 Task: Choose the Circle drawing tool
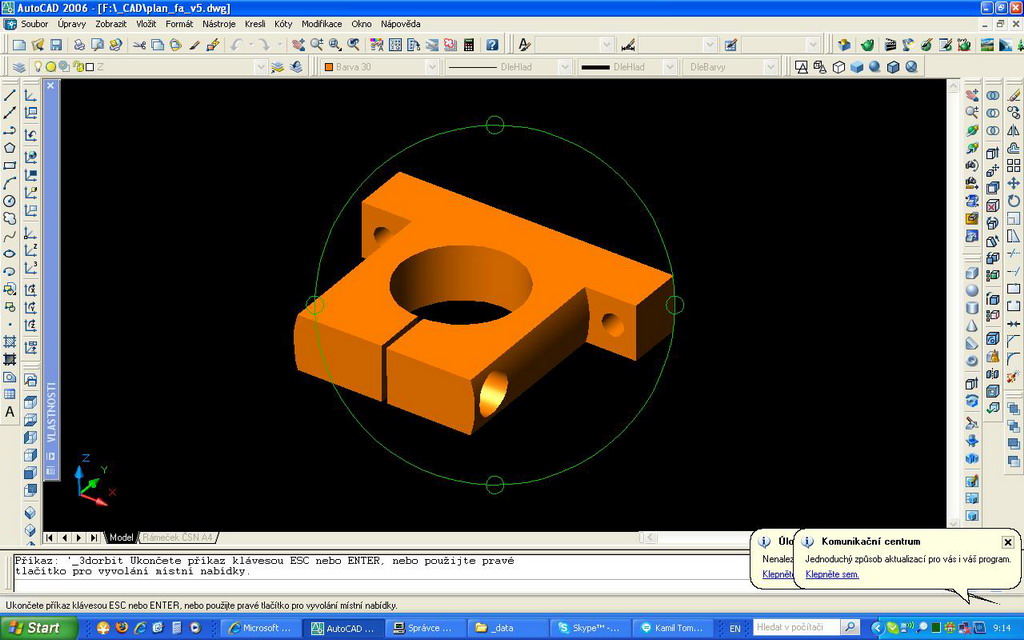pyautogui.click(x=10, y=201)
